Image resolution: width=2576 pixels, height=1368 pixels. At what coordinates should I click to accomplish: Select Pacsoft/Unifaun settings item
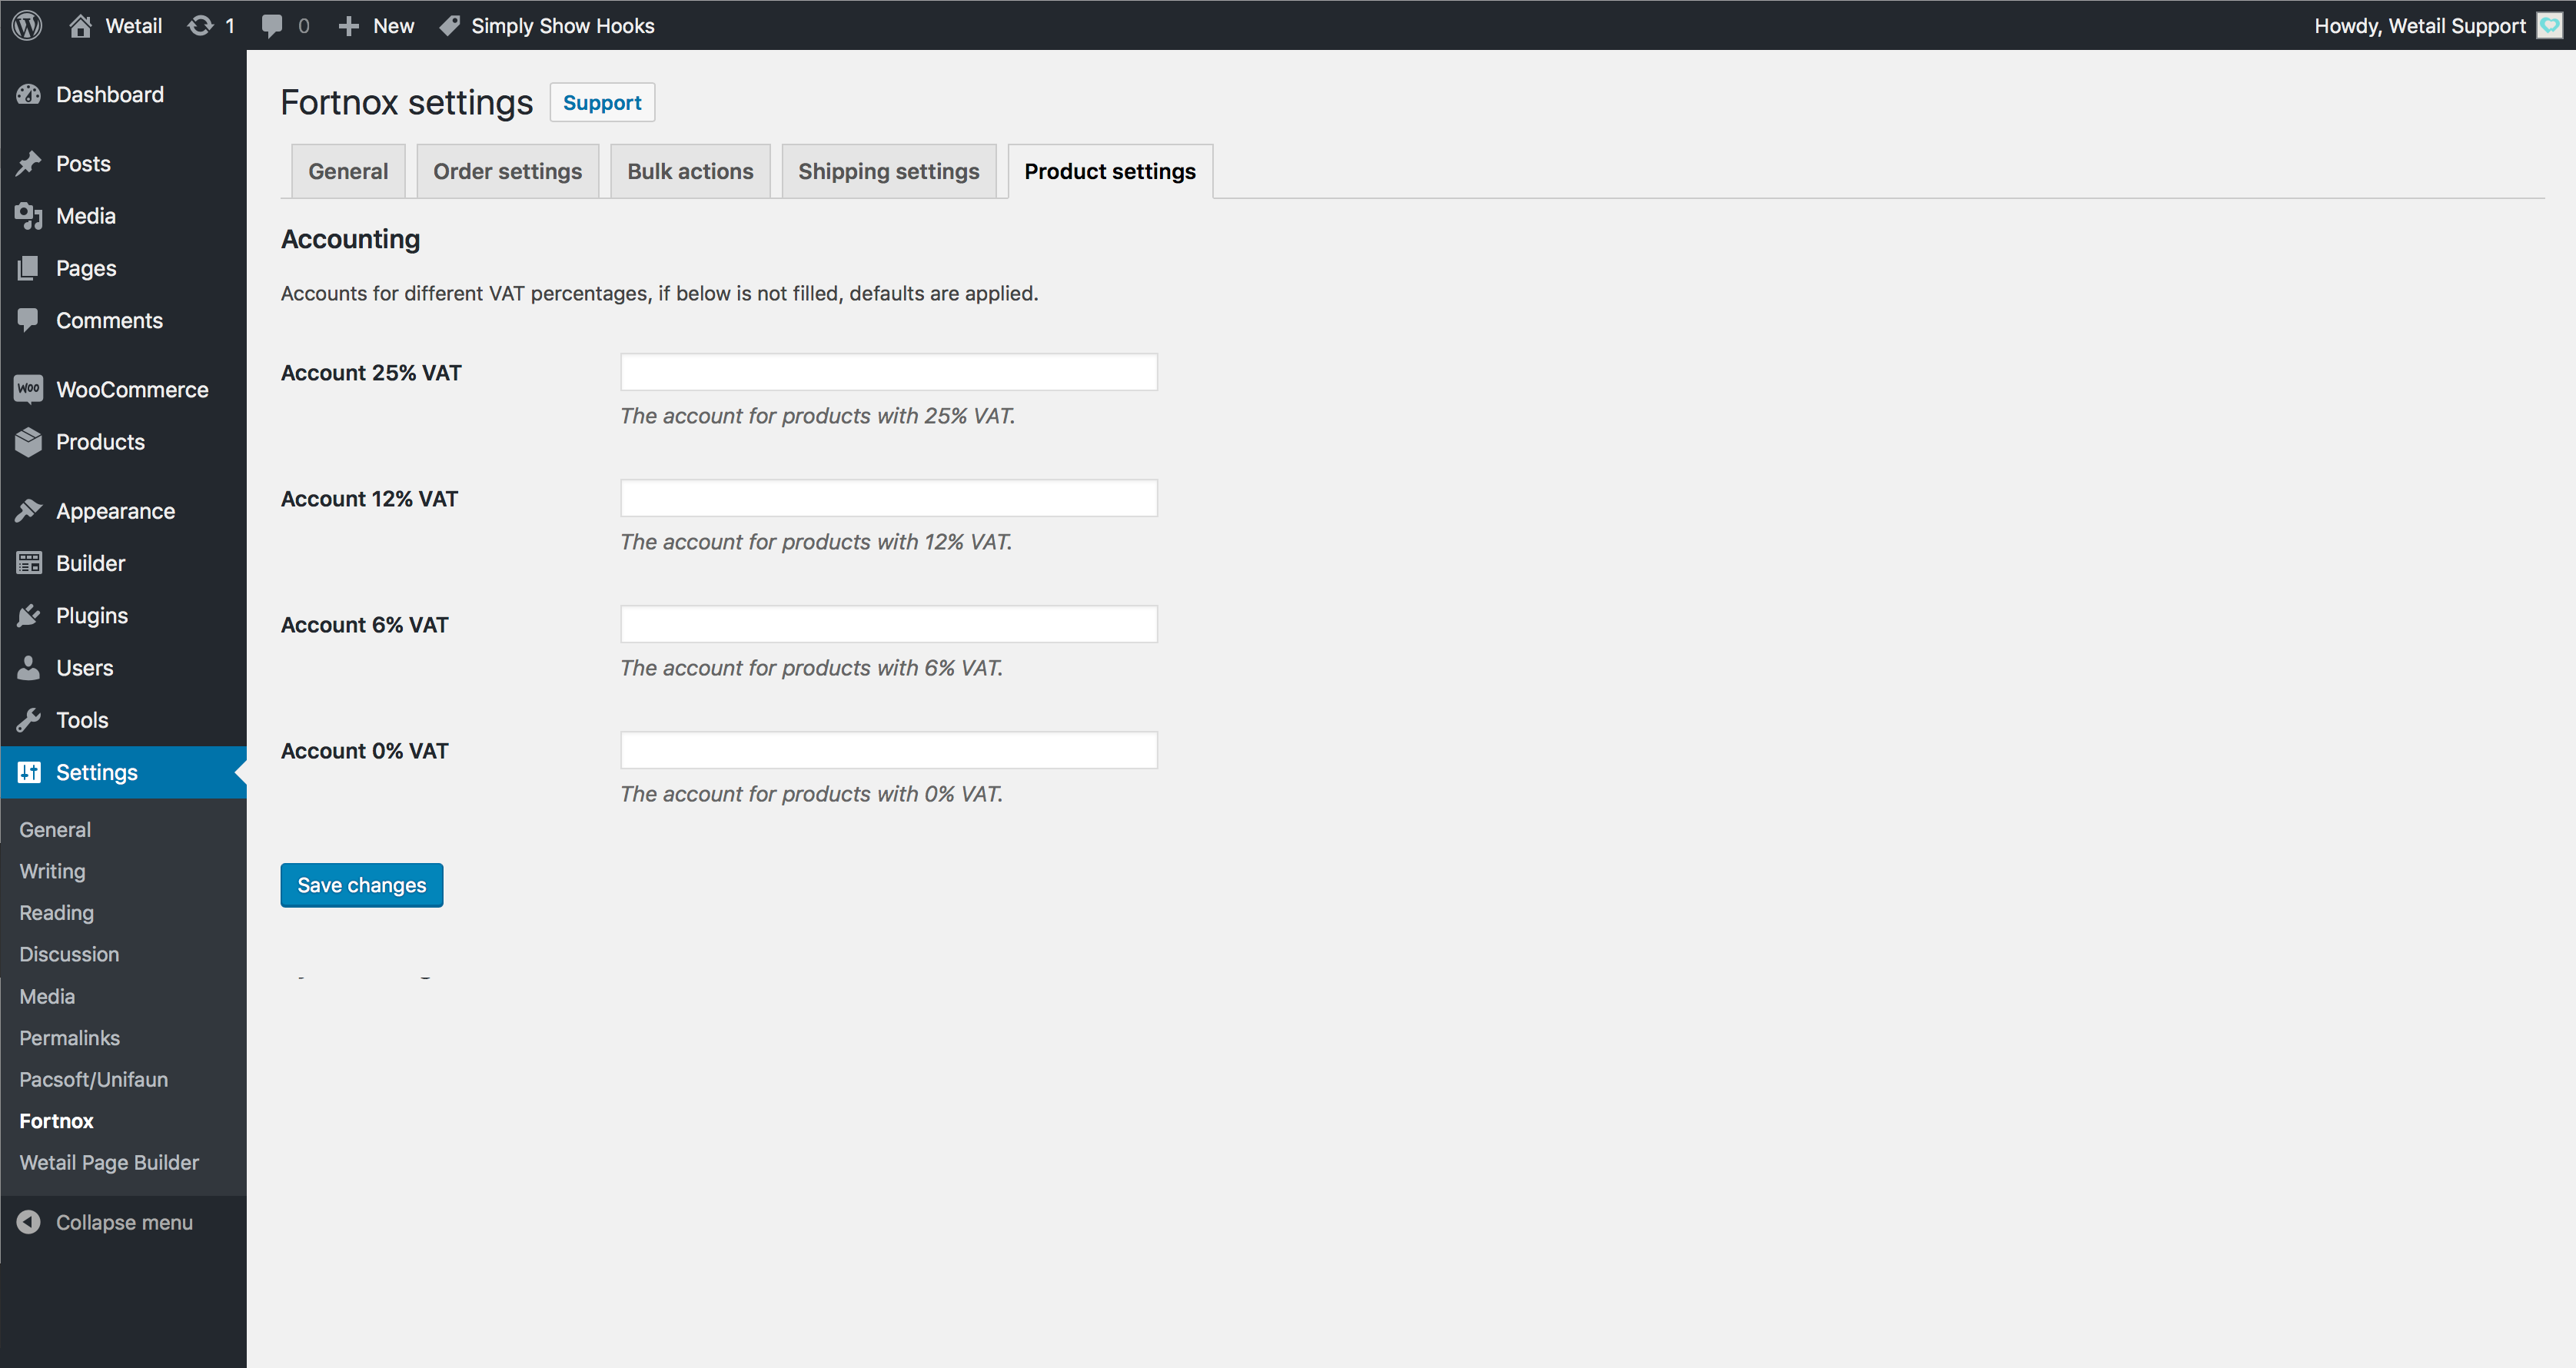tap(95, 1078)
